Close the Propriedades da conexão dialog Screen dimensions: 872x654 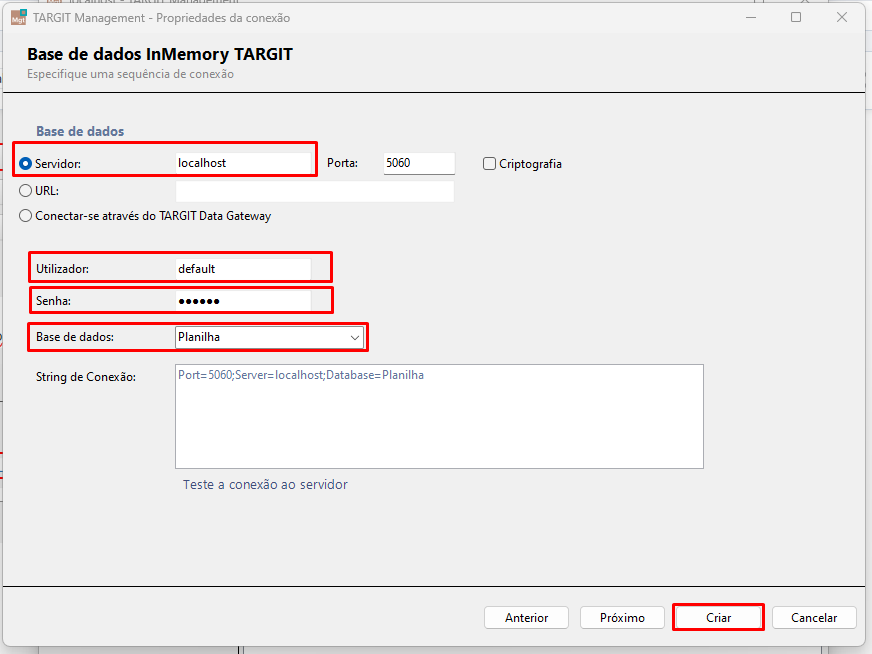tap(842, 18)
